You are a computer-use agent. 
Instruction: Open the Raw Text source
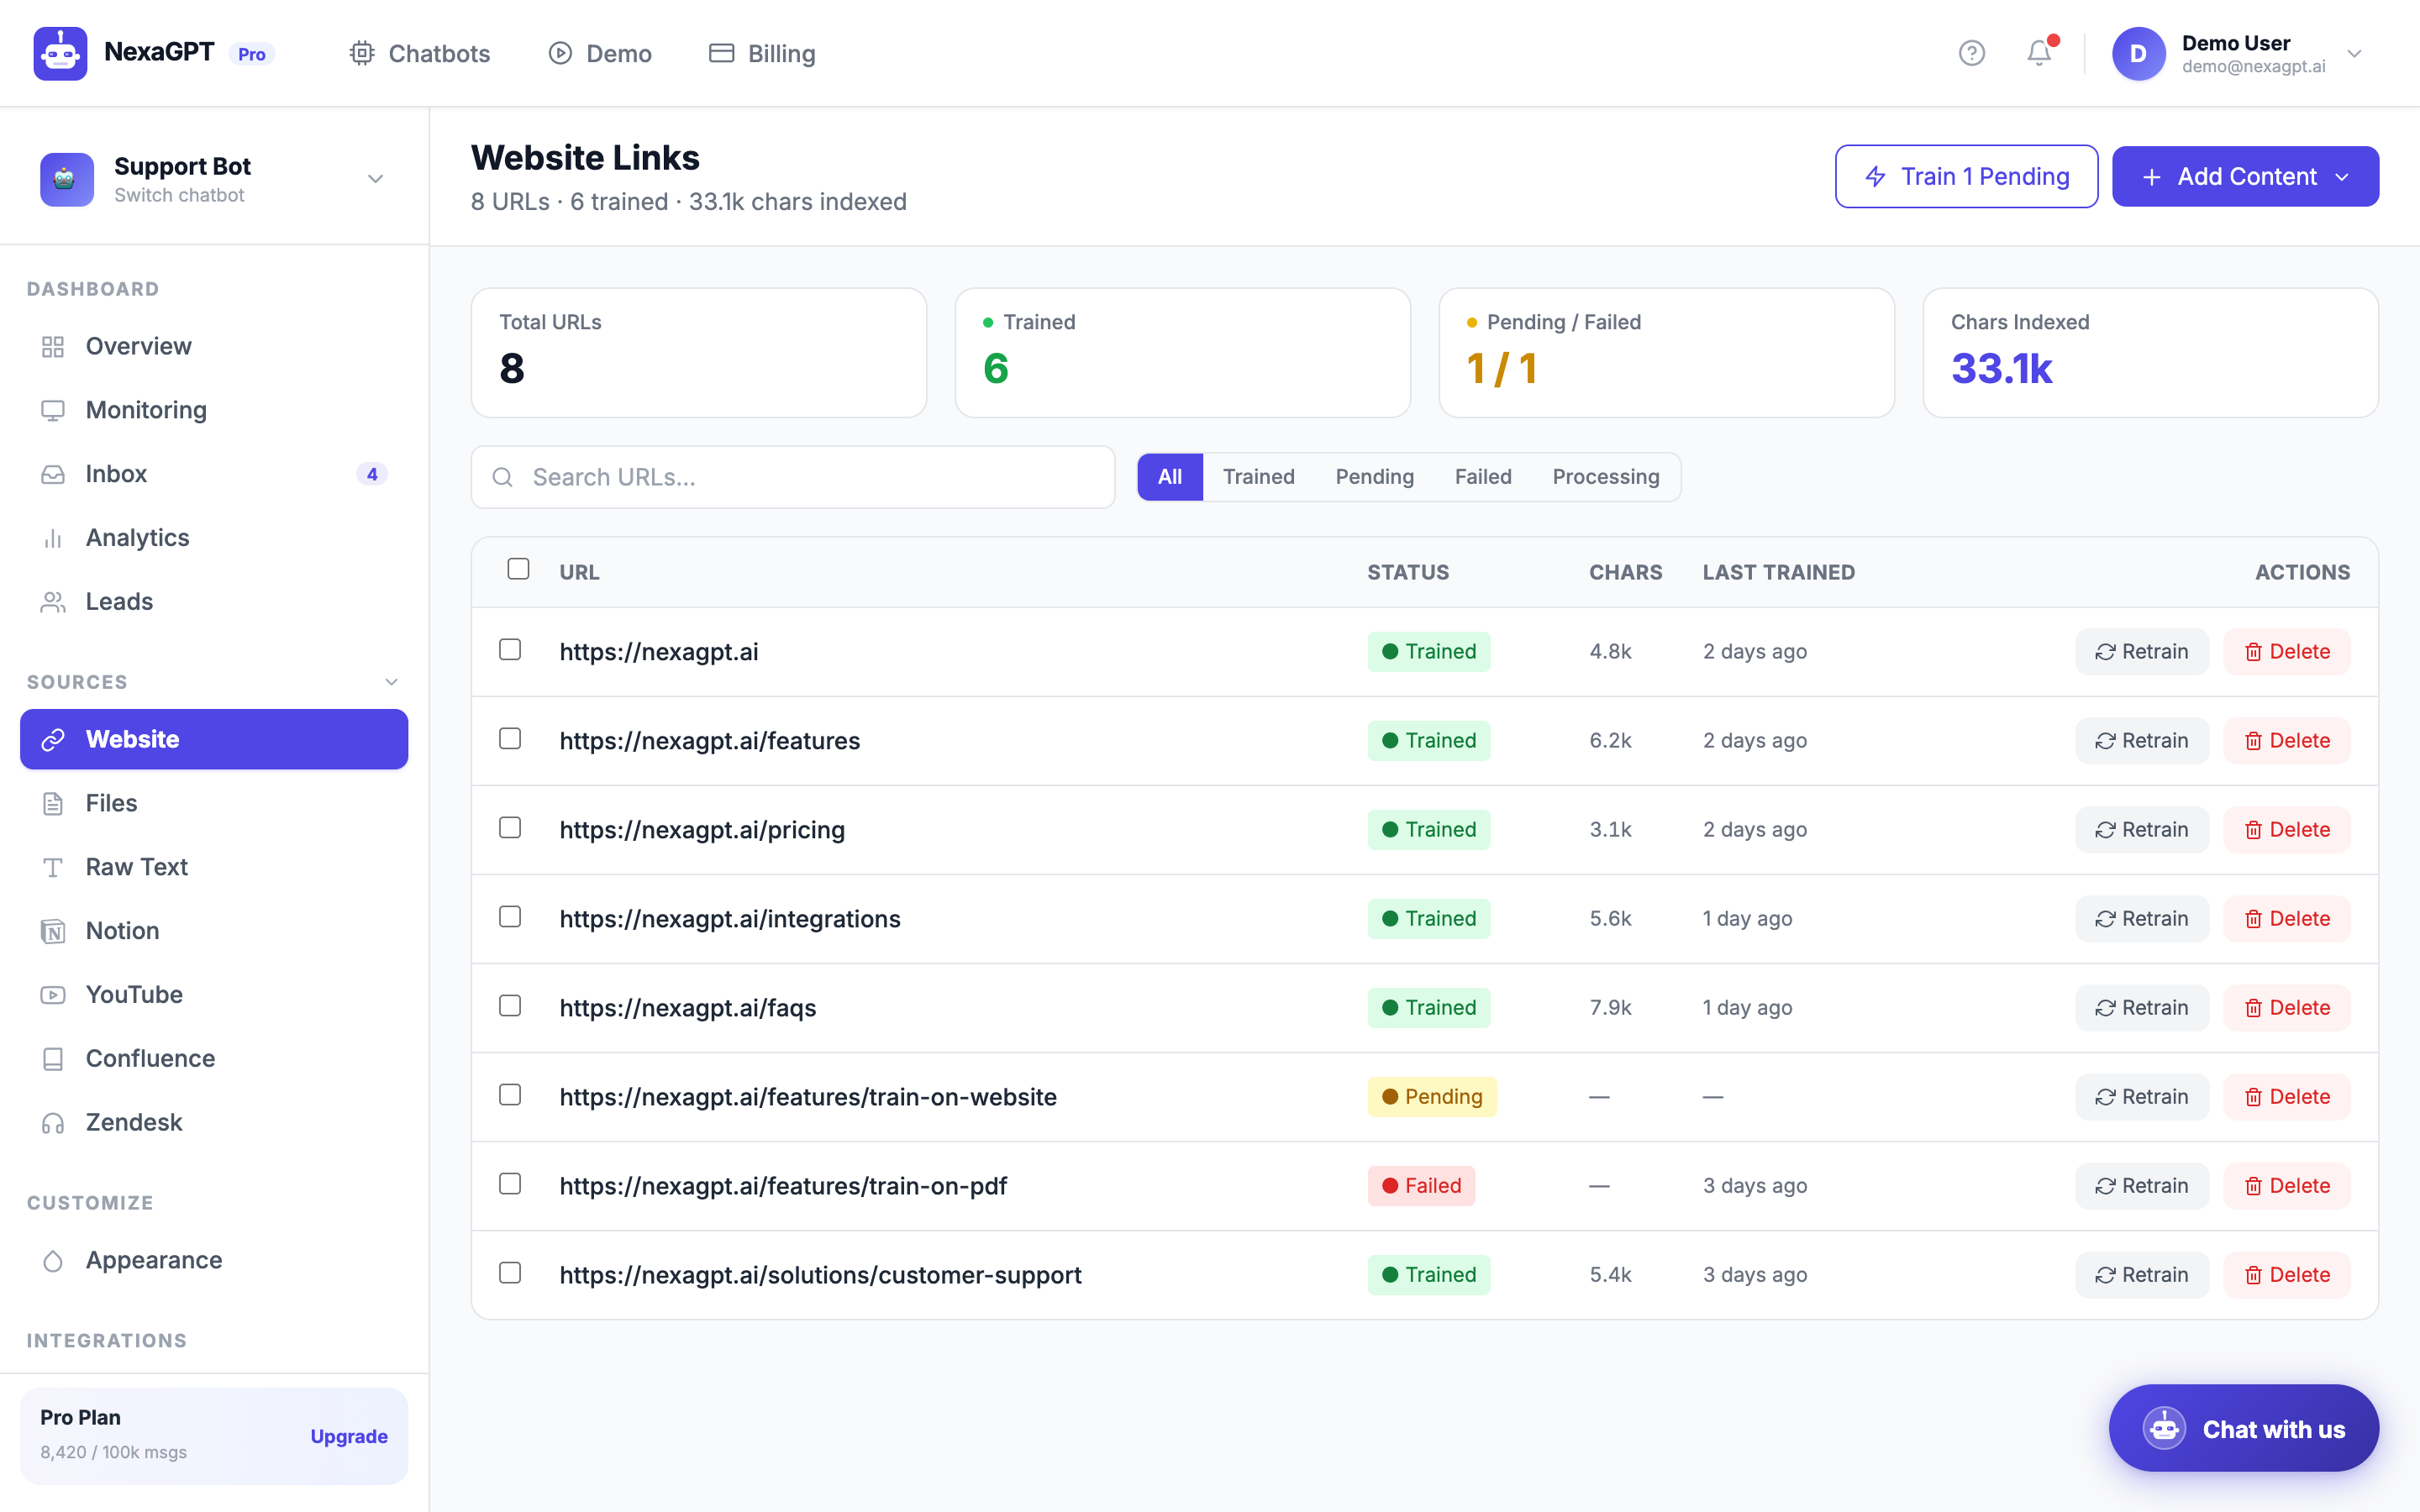point(214,867)
